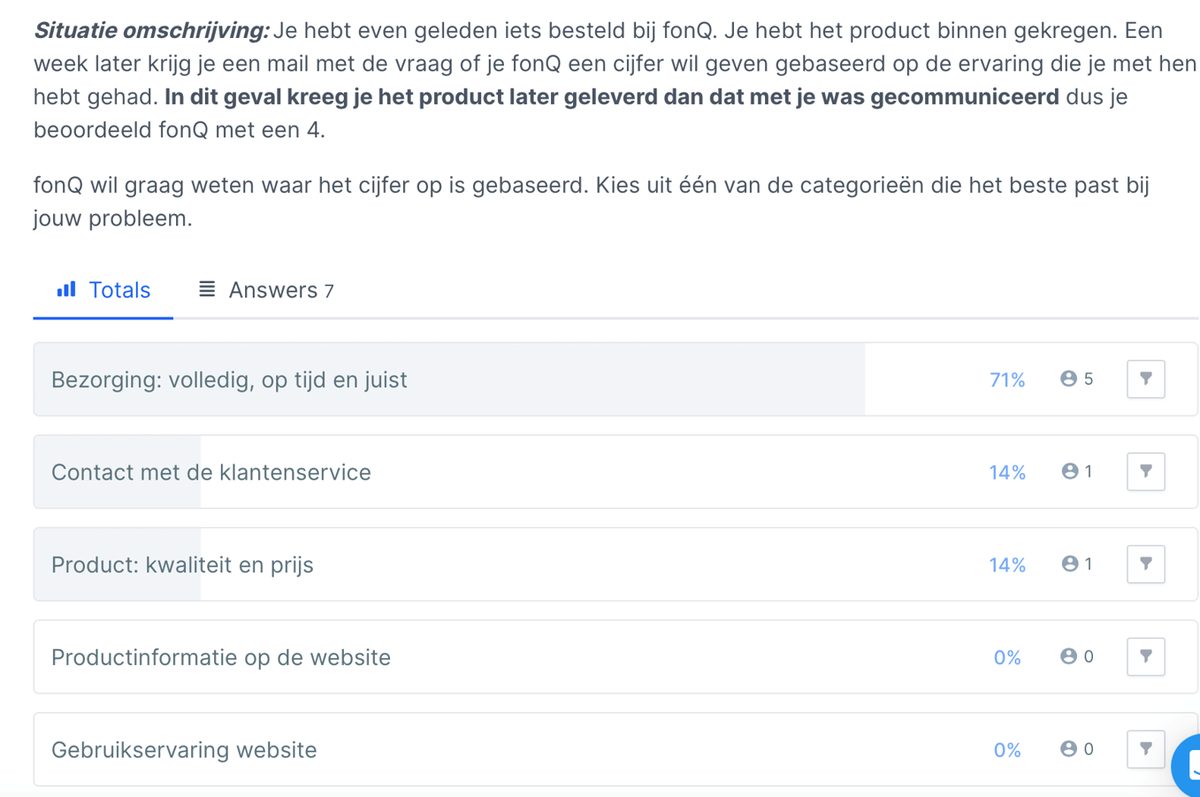
Task: Click the 'Productinformatie op de website' label
Action: pyautogui.click(x=221, y=657)
